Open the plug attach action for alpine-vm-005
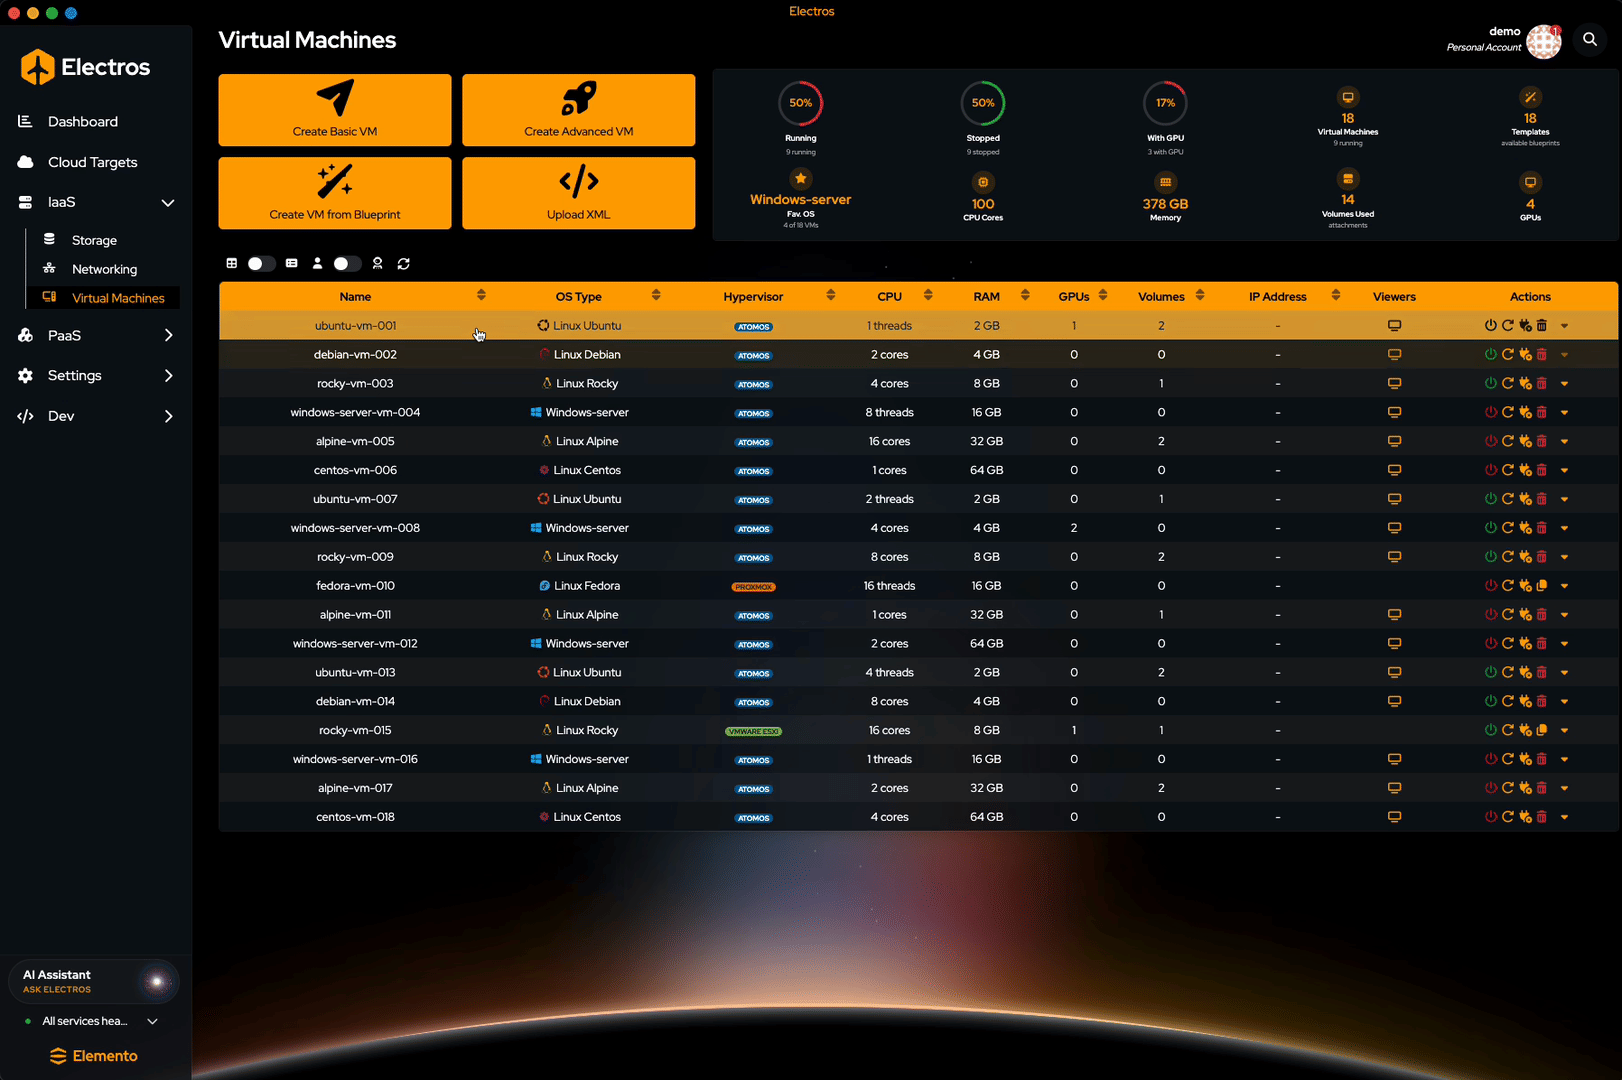 1525,442
